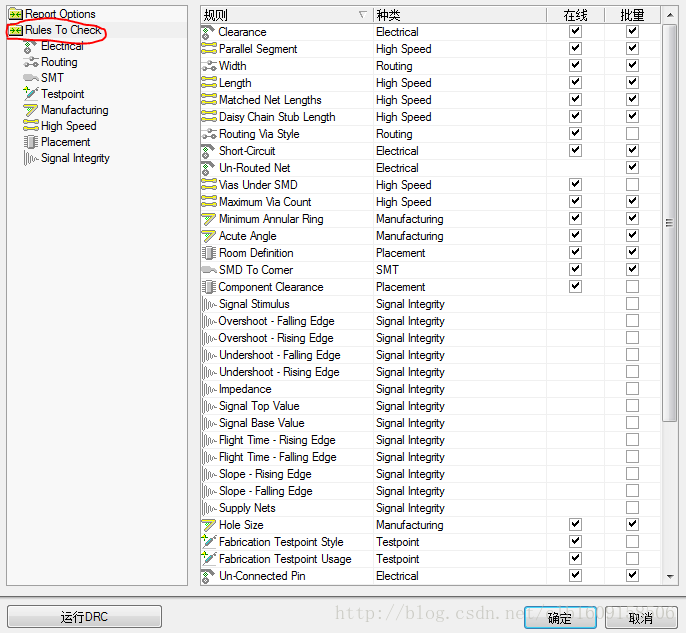Click the 运行DRC button
Screen dimensions: 686x633
click(84, 617)
